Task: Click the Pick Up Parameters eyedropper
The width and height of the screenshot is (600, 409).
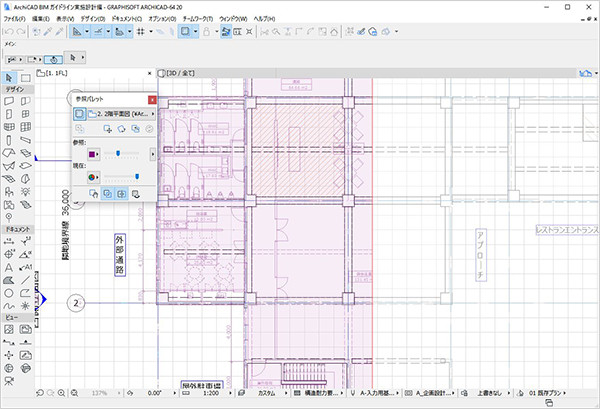Action: (x=47, y=32)
